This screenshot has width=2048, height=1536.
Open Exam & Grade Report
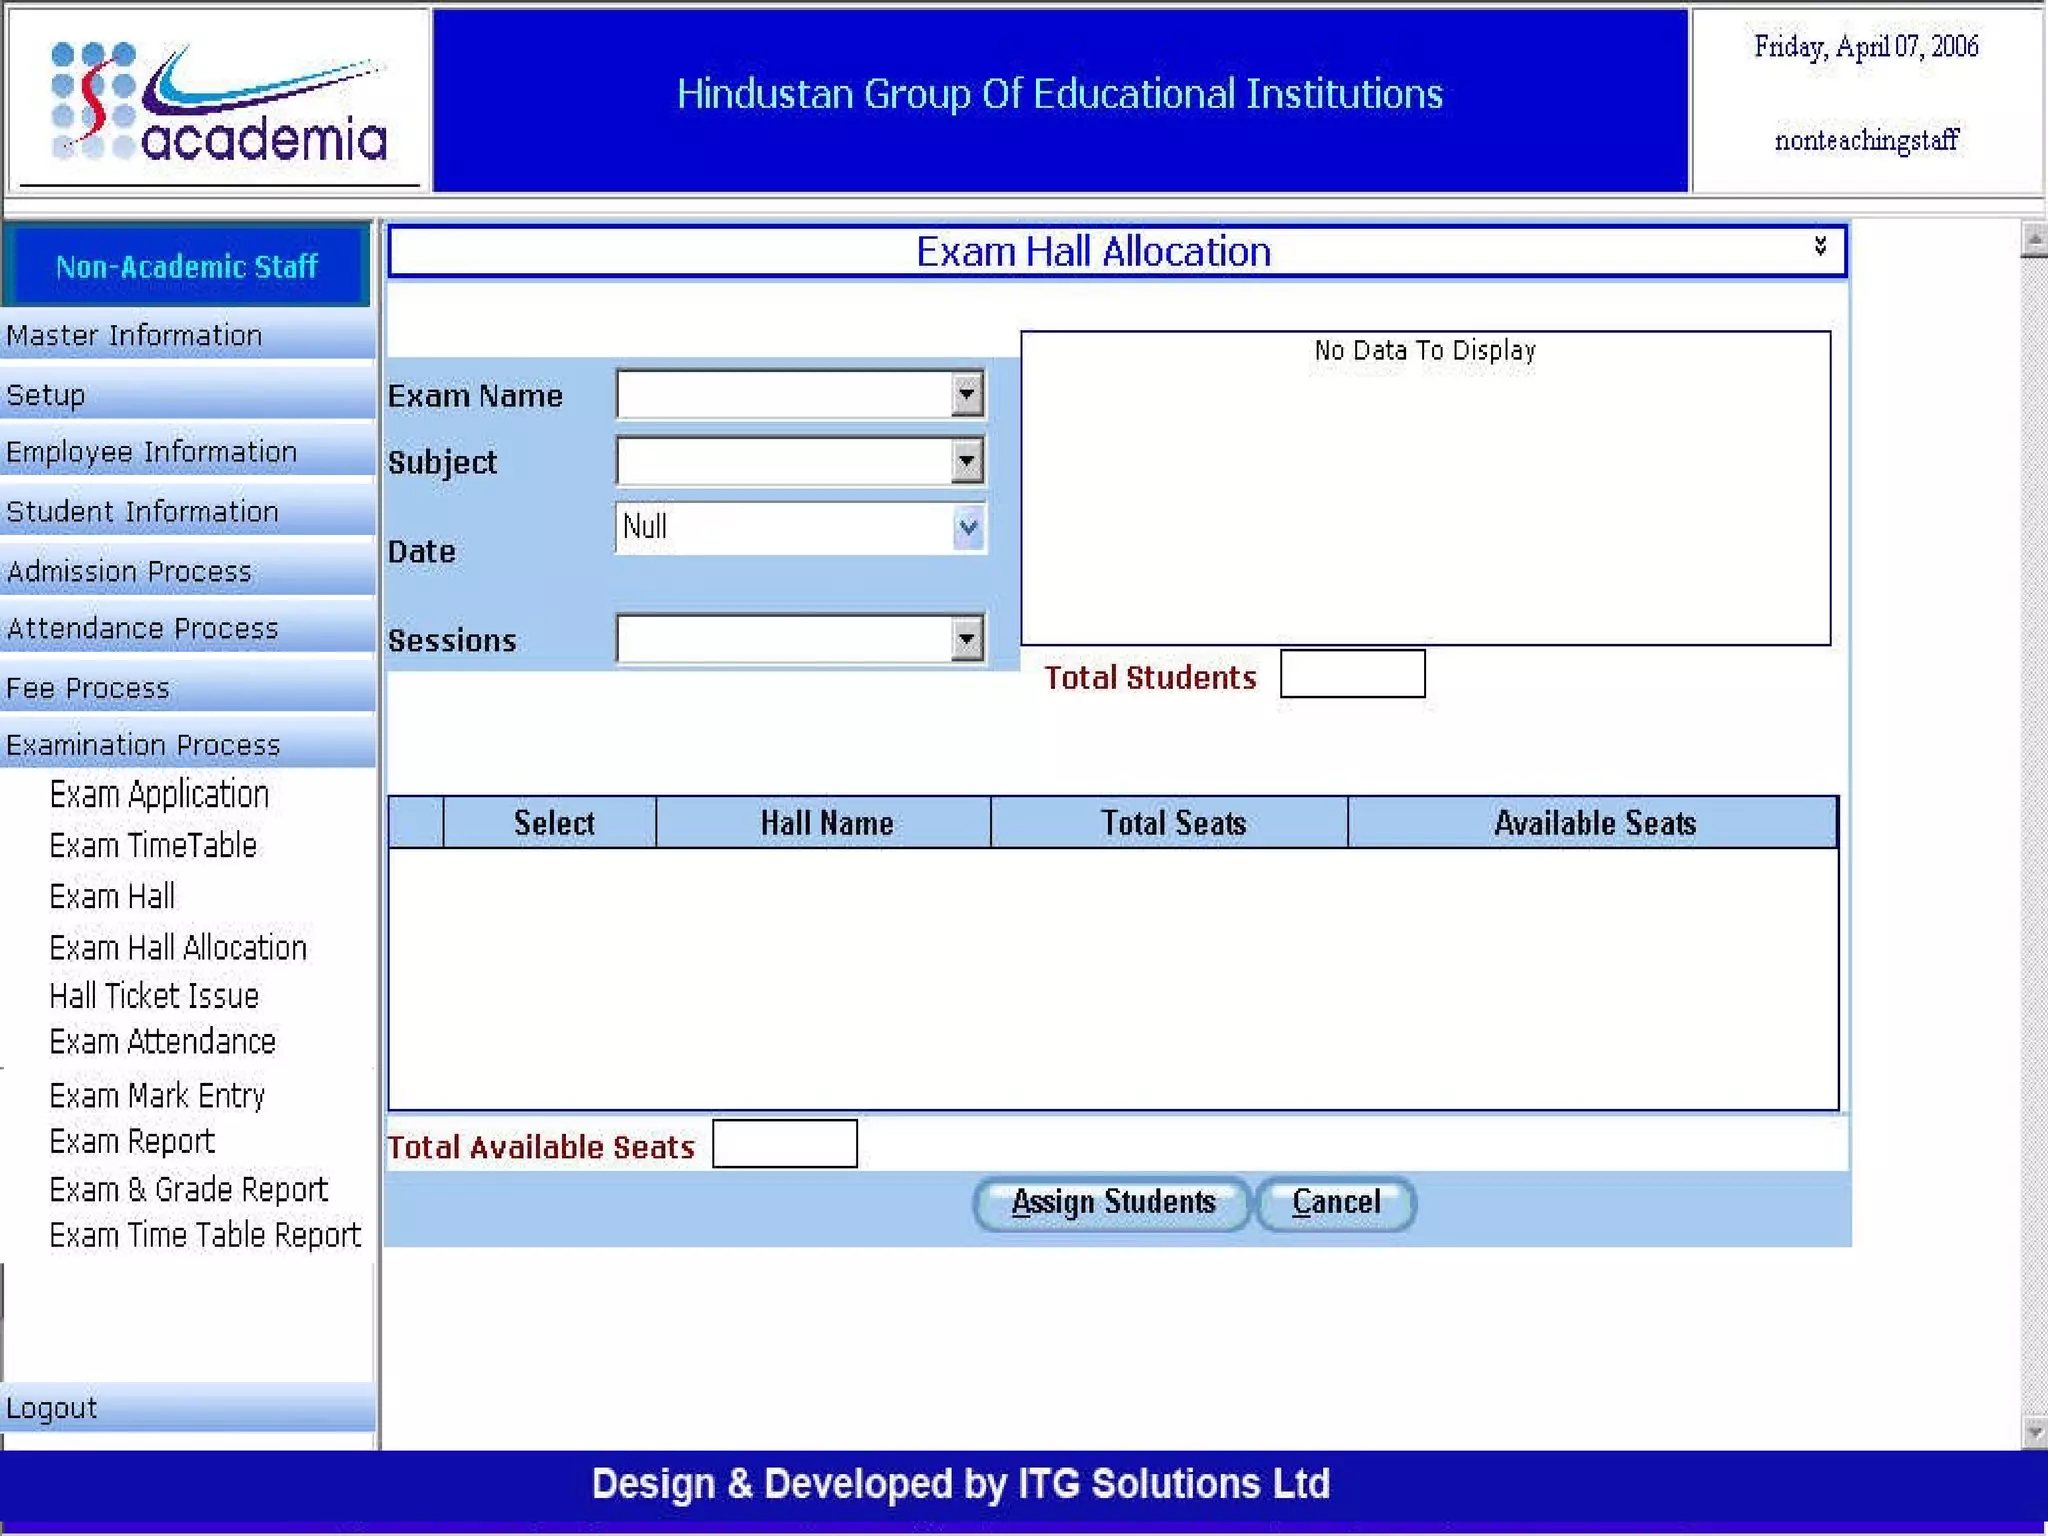click(188, 1190)
